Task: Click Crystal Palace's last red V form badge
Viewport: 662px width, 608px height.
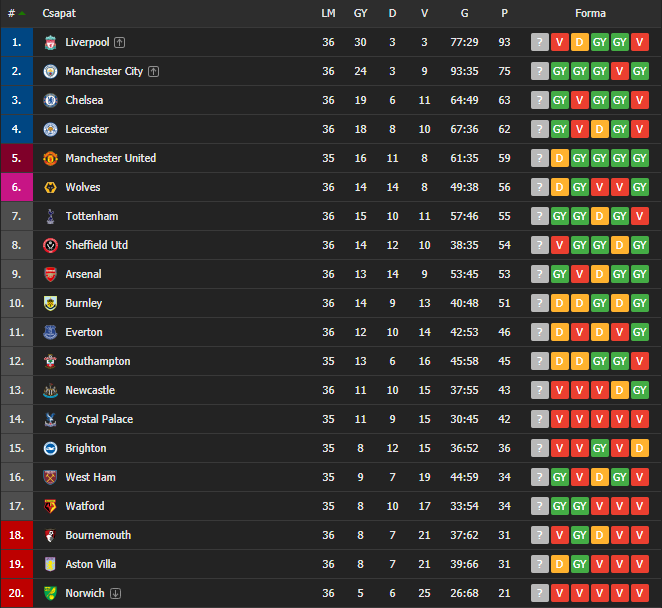Action: [x=640, y=419]
